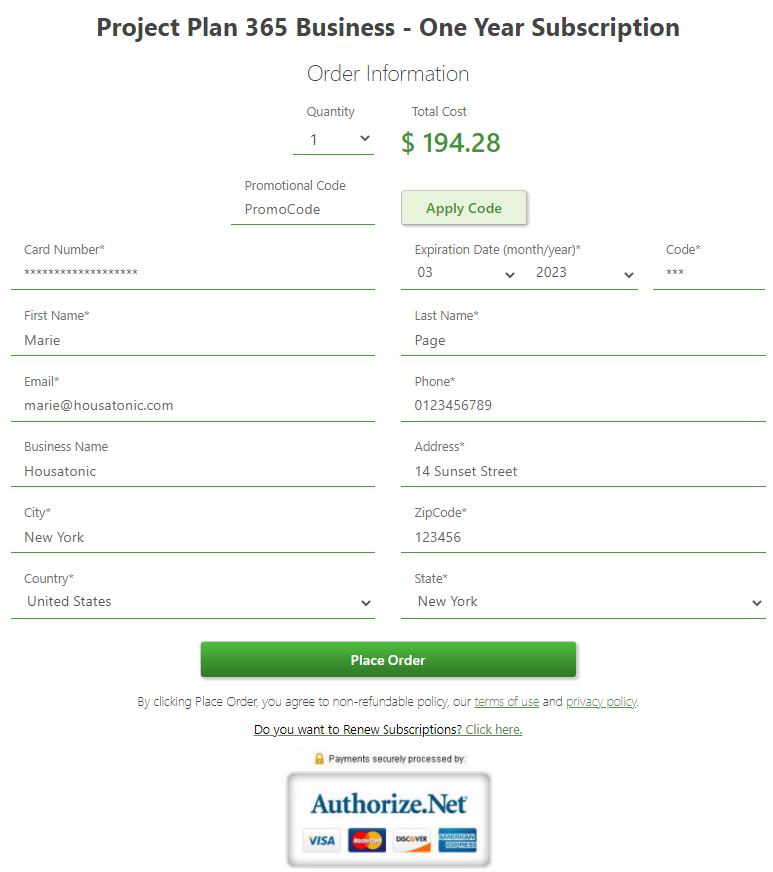Submit with the Place Order button
Image resolution: width=773 pixels, height=872 pixels.
click(x=388, y=660)
